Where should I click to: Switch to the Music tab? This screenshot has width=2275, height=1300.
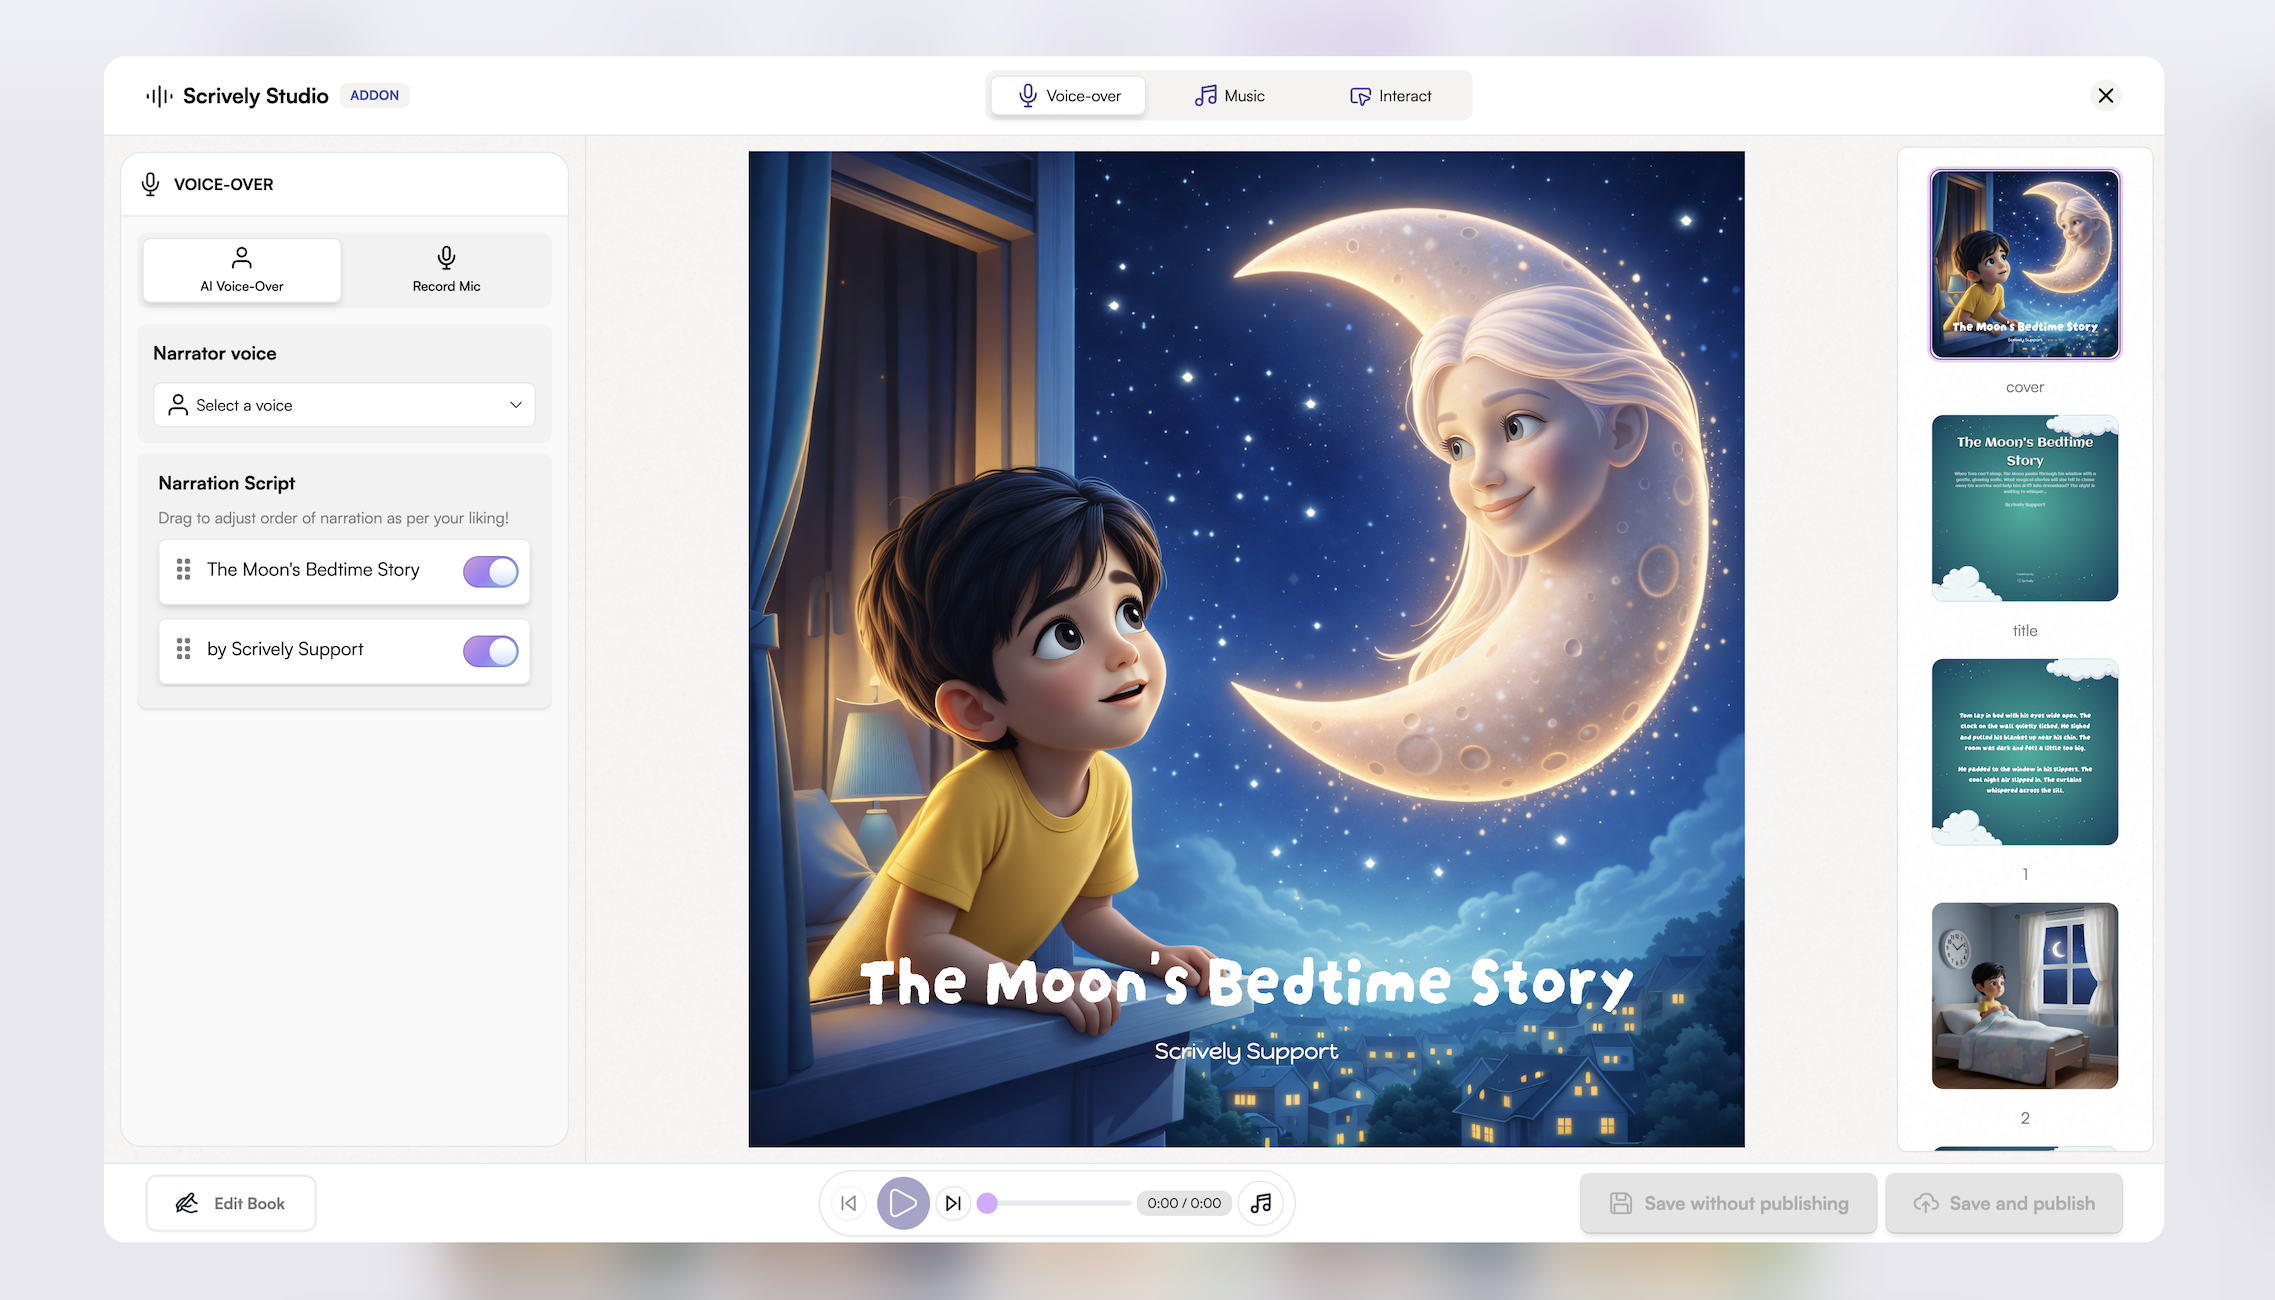coord(1229,96)
